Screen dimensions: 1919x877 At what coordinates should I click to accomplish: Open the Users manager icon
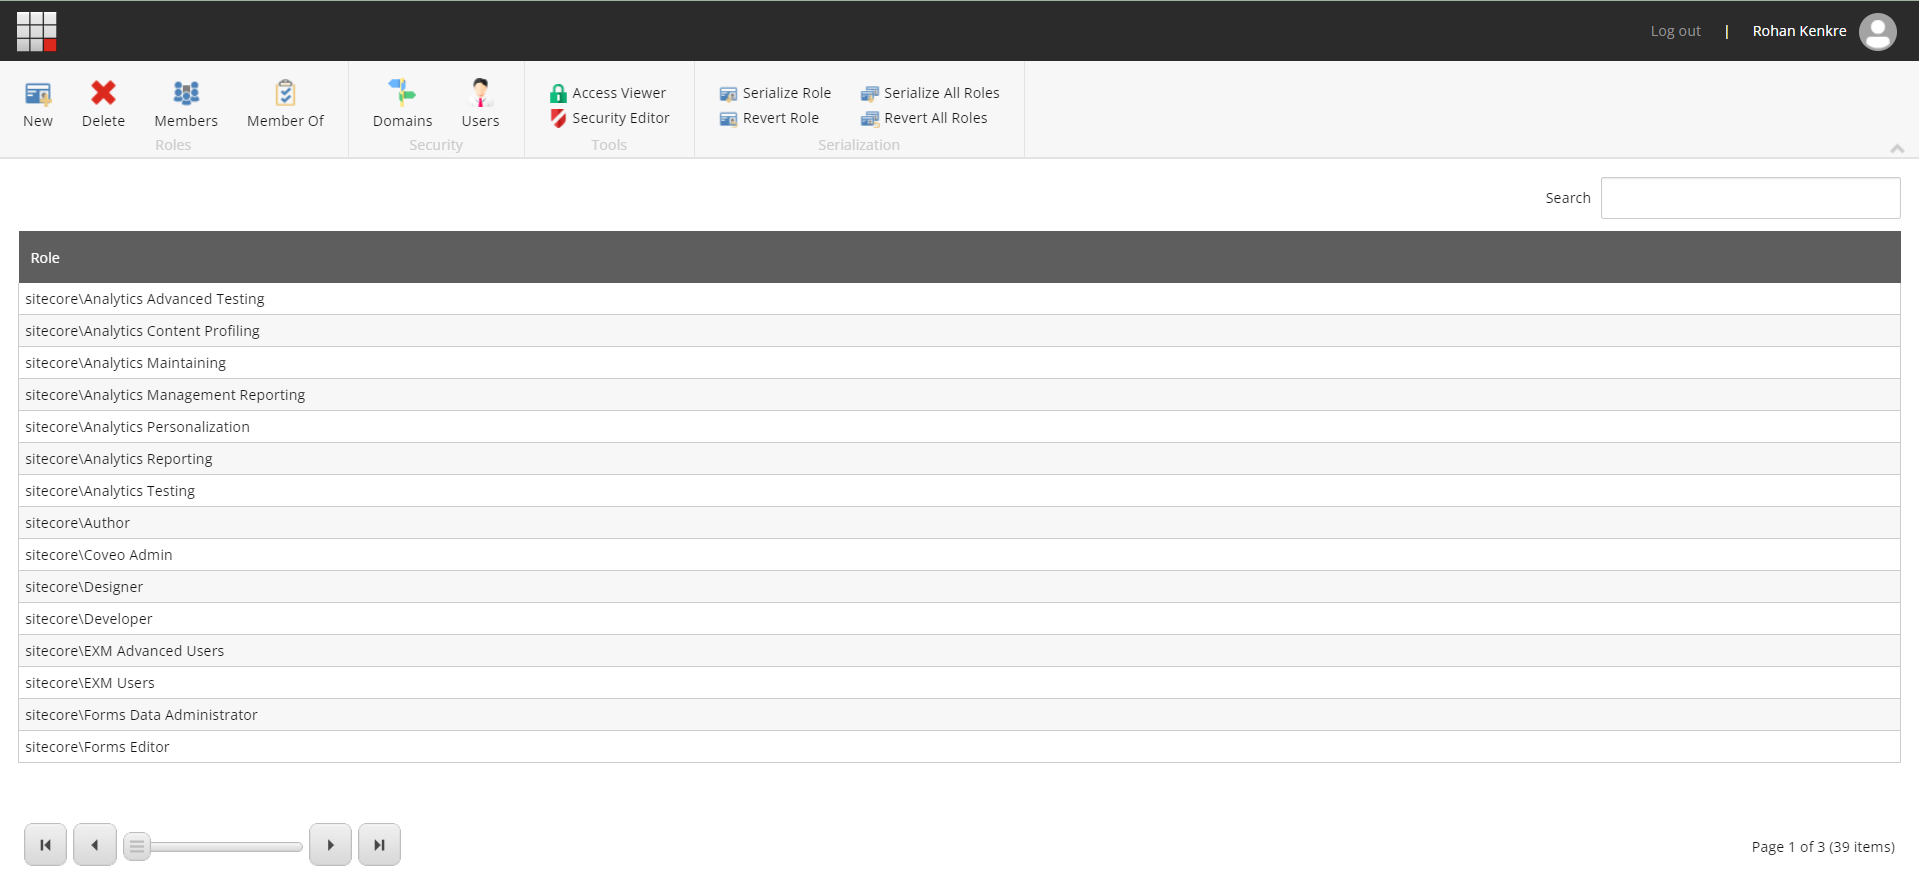480,94
